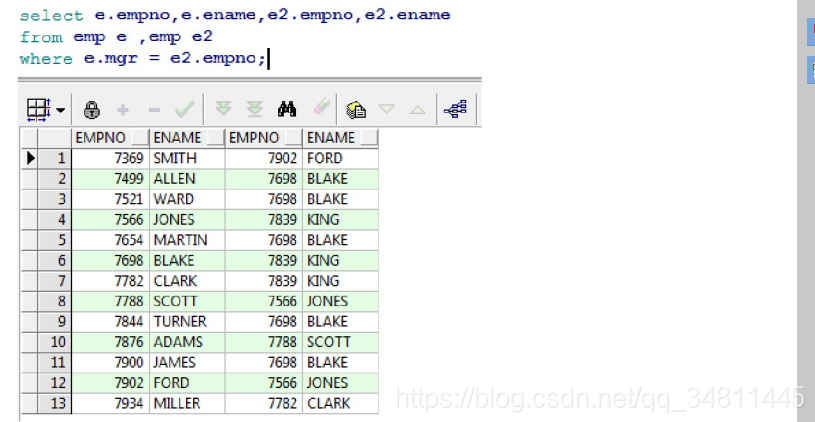The width and height of the screenshot is (815, 422).
Task: Click the next query up triangle icon
Action: (417, 110)
